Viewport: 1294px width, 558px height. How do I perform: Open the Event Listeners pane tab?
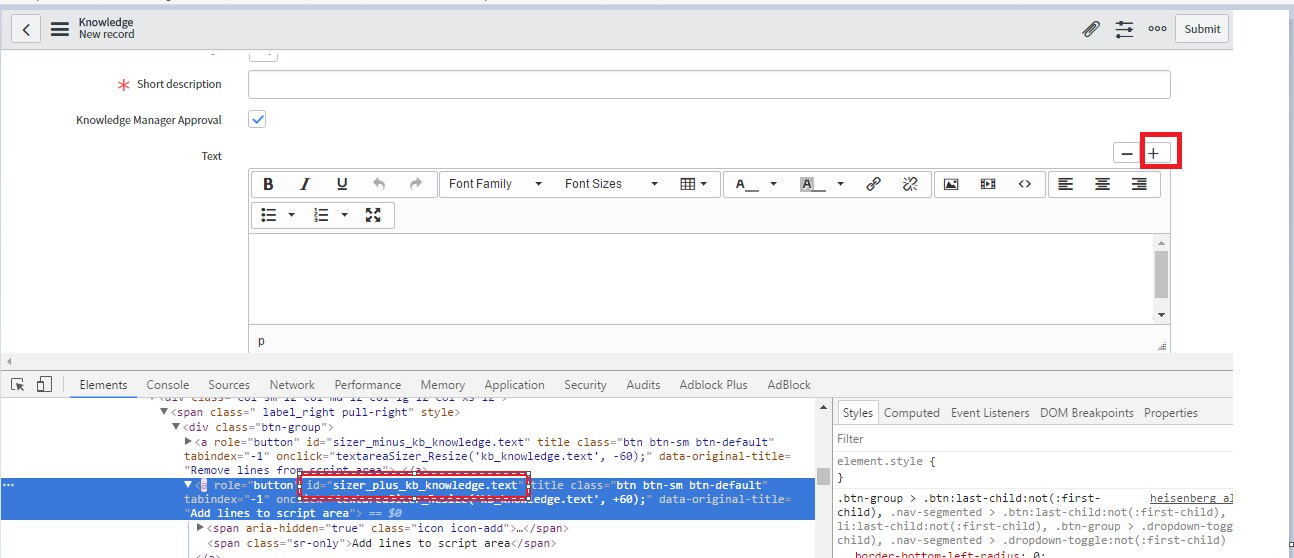click(990, 413)
